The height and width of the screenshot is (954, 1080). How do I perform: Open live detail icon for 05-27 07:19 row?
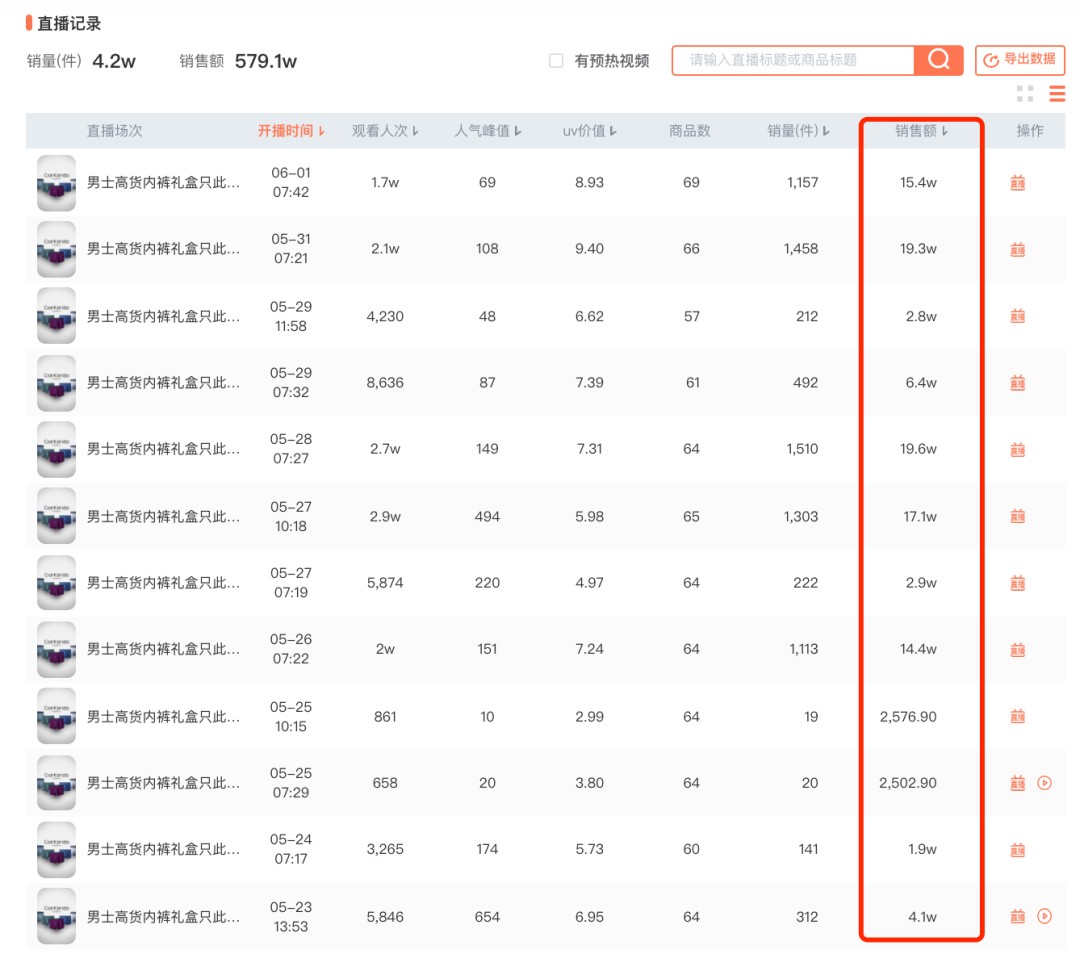coord(1017,583)
